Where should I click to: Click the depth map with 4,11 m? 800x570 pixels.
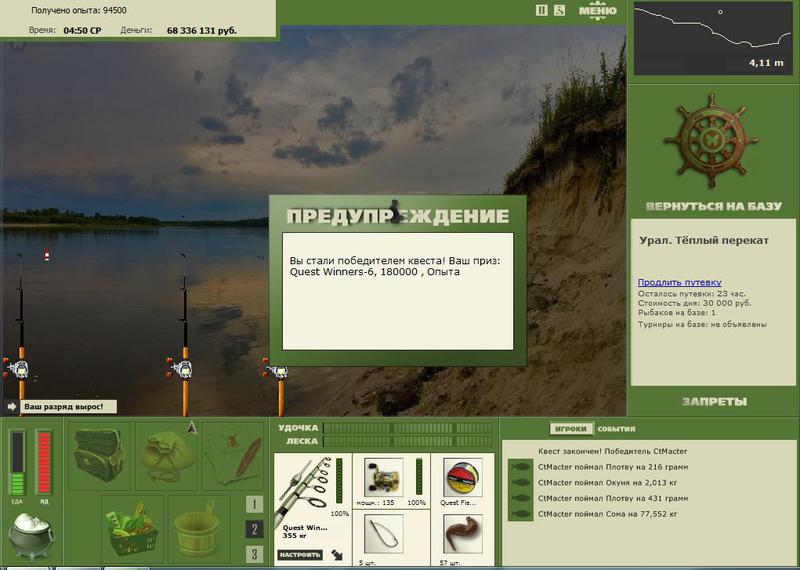tap(713, 39)
